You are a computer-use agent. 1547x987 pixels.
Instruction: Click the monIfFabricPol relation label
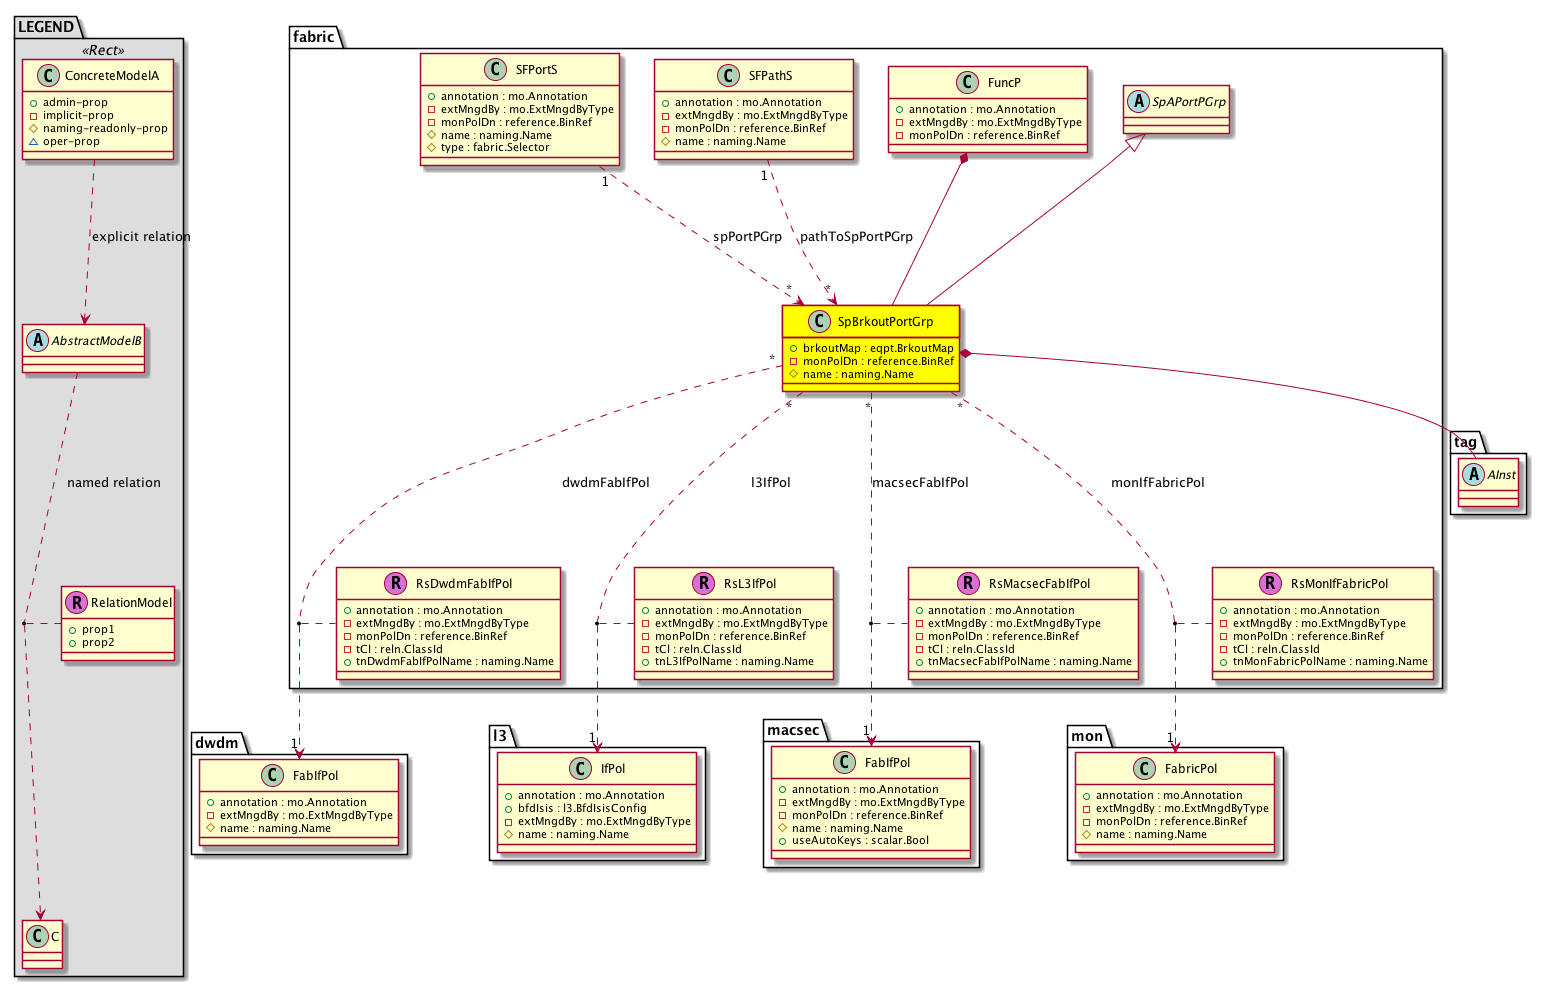click(x=1157, y=483)
